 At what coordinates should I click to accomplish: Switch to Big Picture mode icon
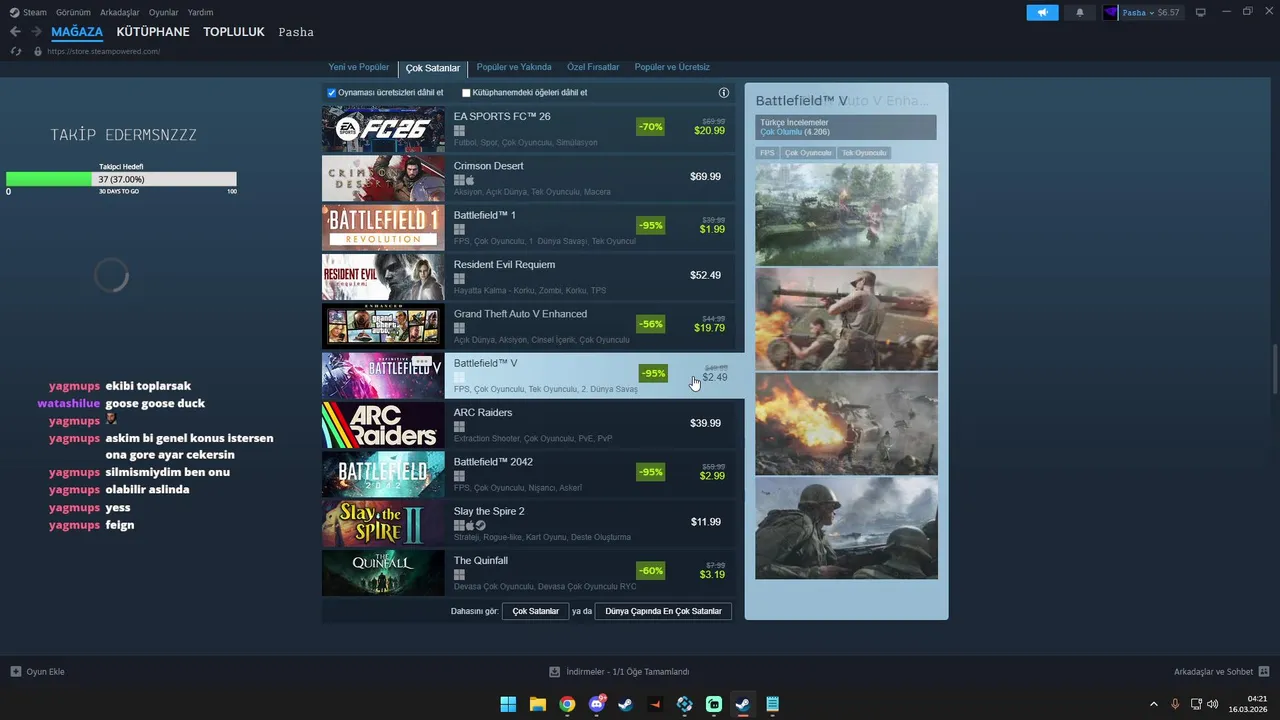1201,12
